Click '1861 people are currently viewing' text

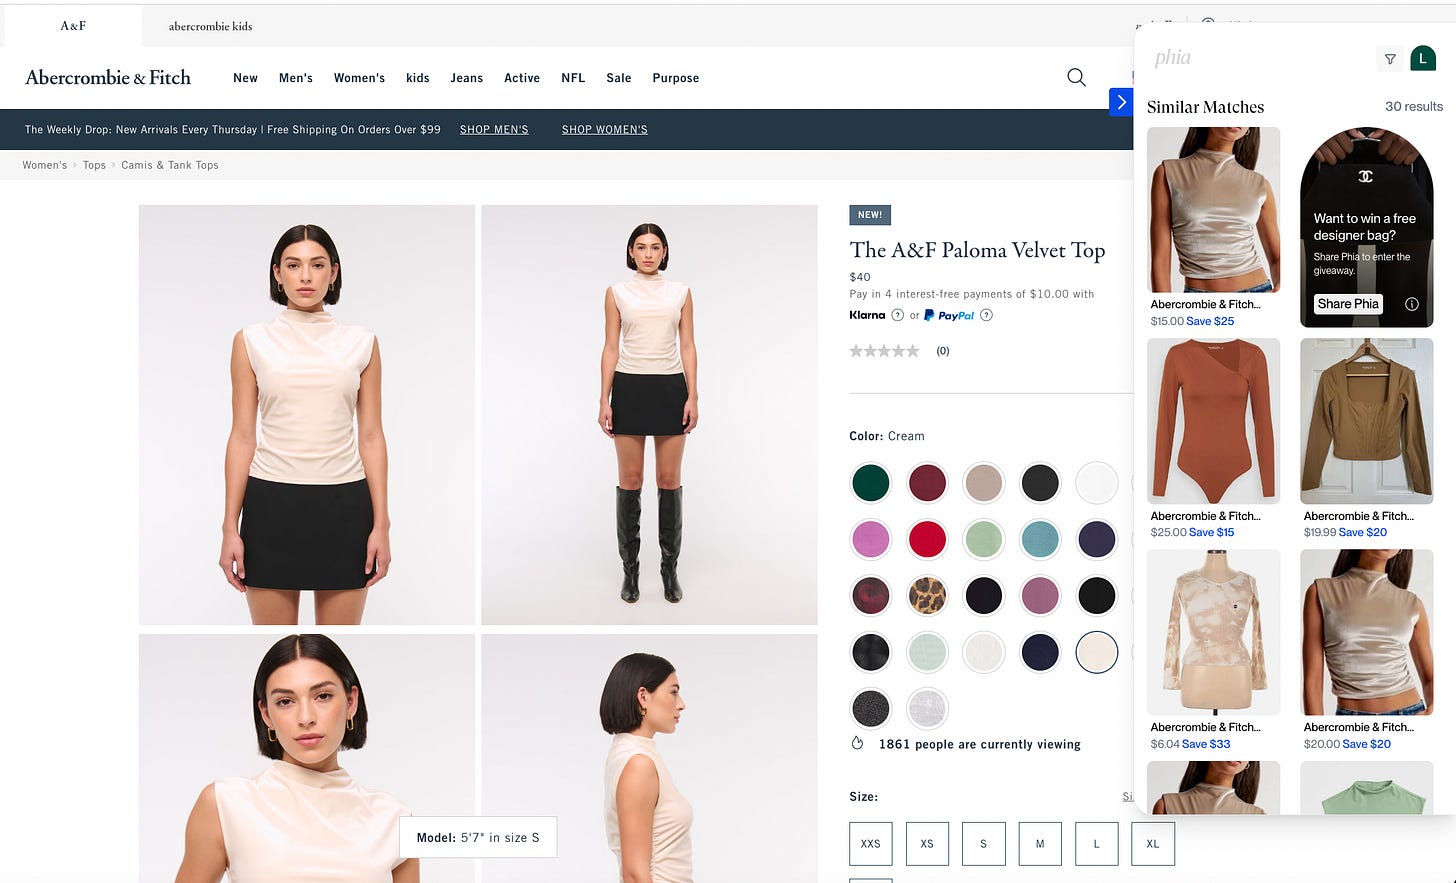tap(979, 744)
